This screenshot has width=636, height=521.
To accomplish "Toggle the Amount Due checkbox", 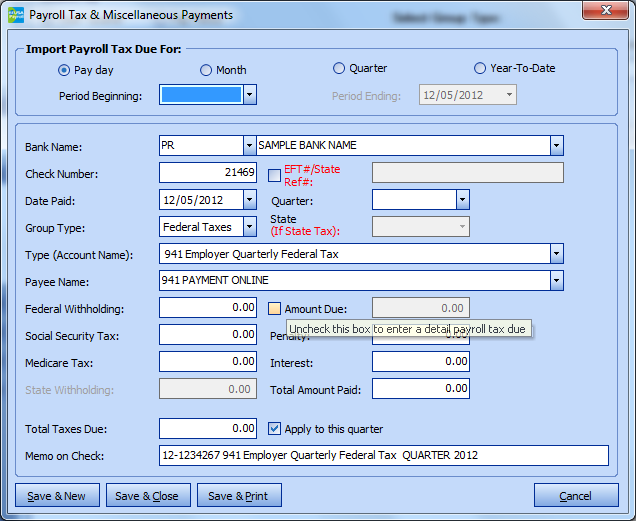I will click(275, 309).
